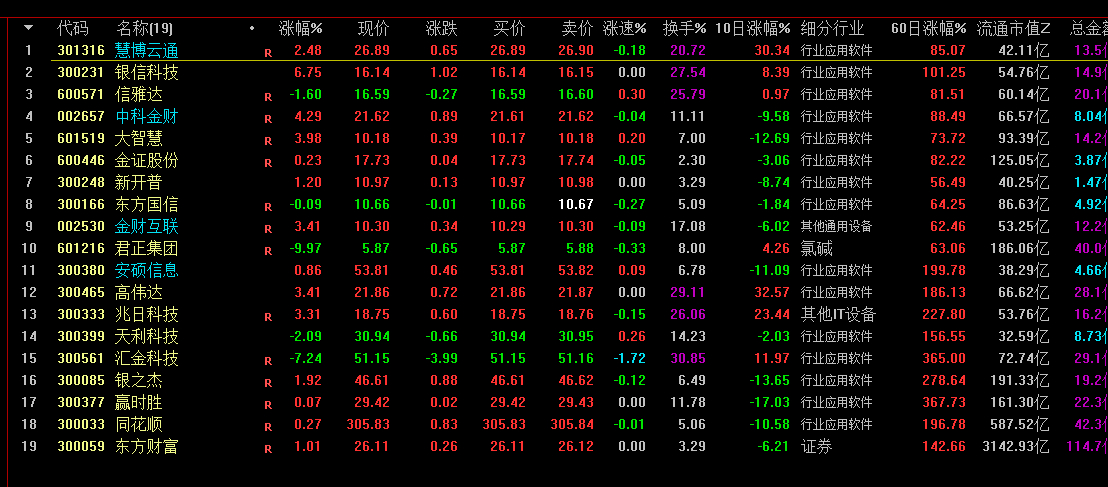Click the R marker on 信雅达 row
This screenshot has height=487, width=1108.
click(268, 96)
